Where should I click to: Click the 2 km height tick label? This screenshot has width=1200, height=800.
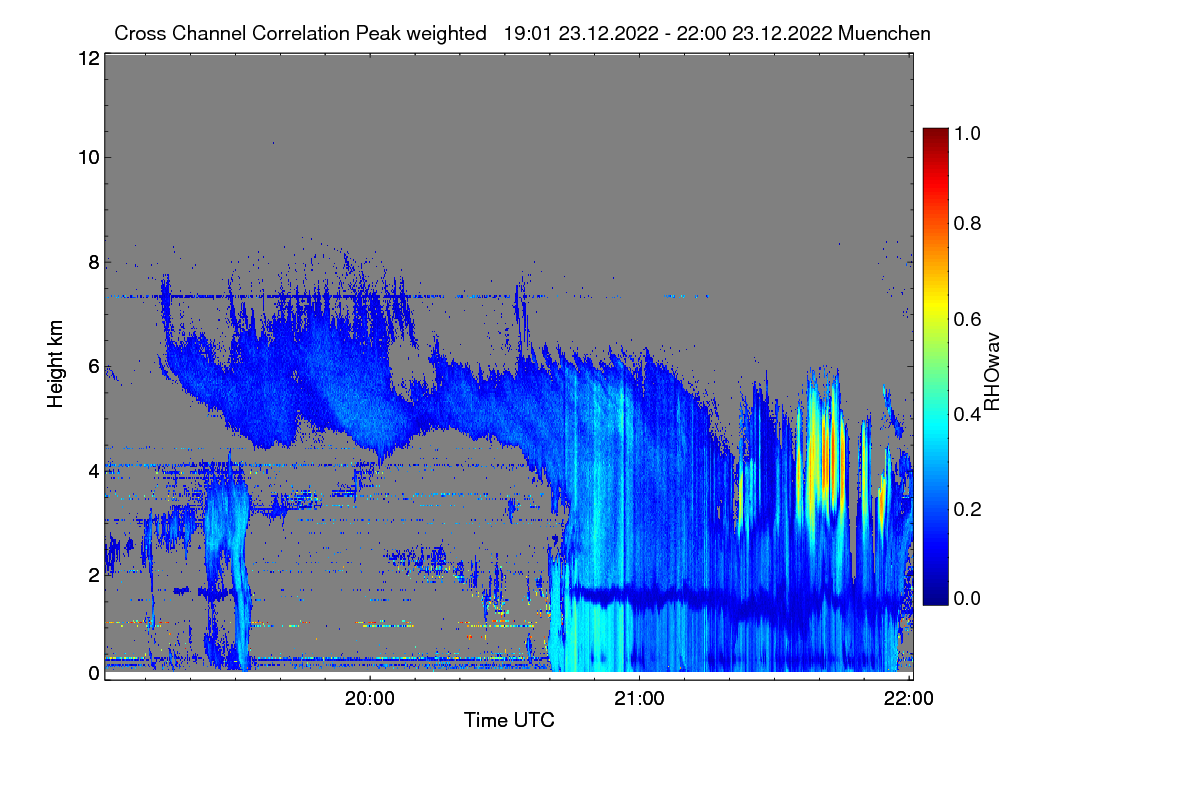(93, 575)
